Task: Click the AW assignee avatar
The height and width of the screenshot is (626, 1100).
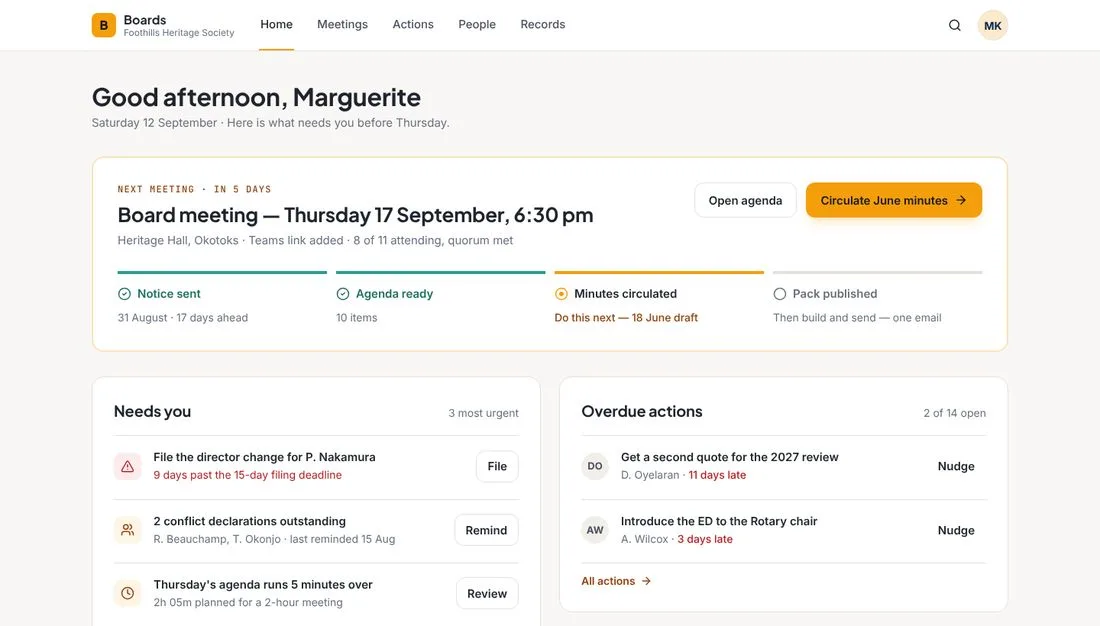Action: click(x=595, y=530)
